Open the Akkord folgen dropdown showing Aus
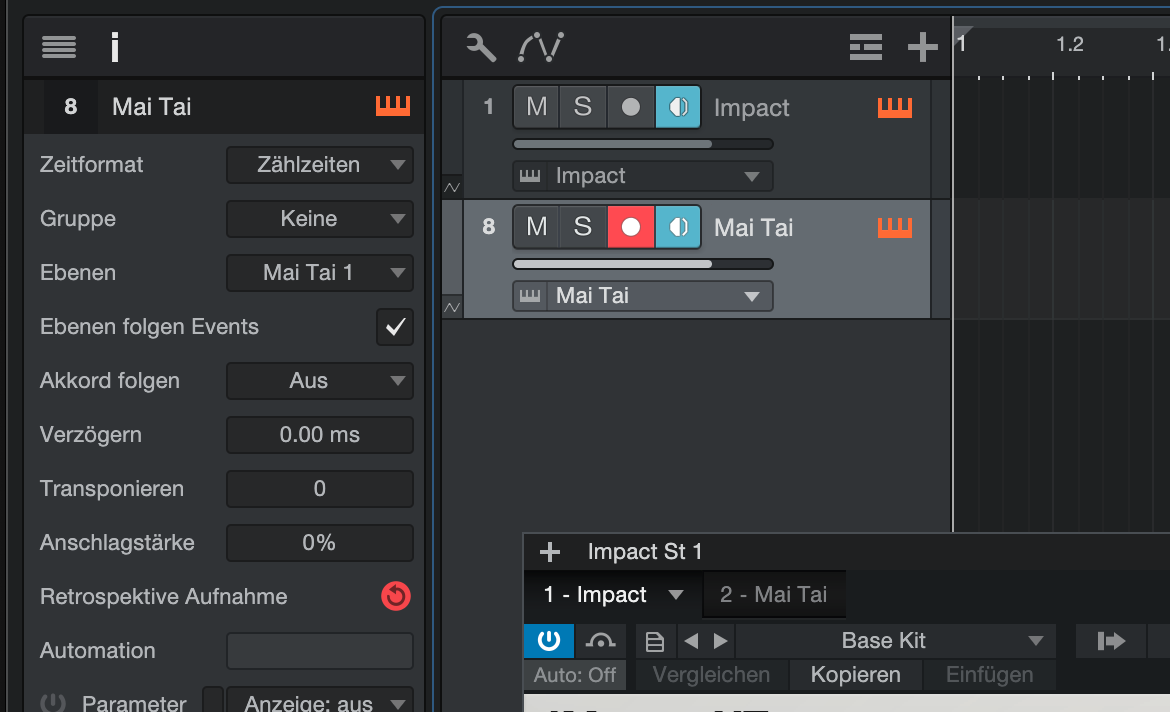 pyautogui.click(x=319, y=381)
